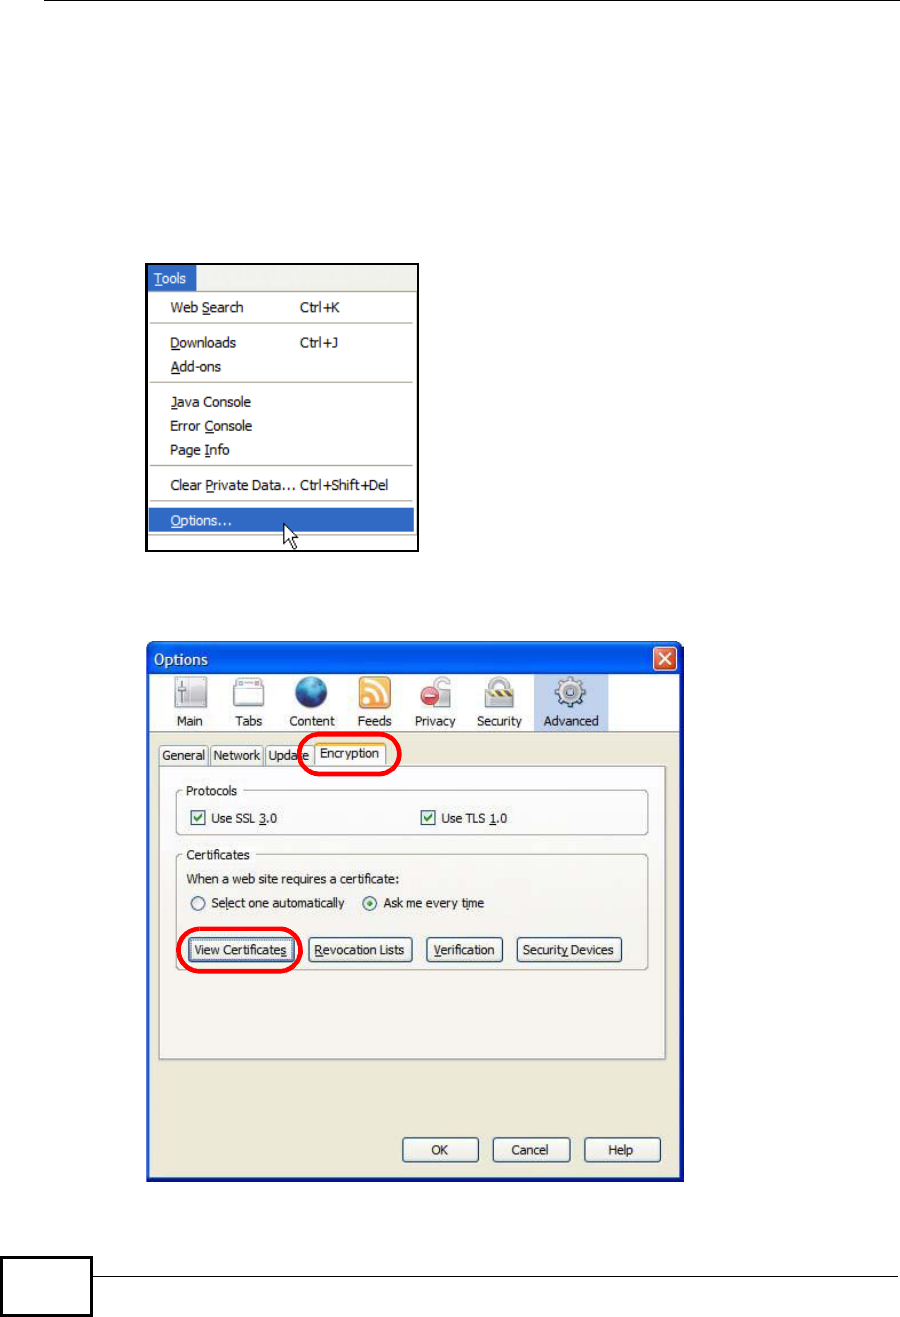Open the Privacy options category
Viewport: 900px width, 1317px height.
[435, 702]
